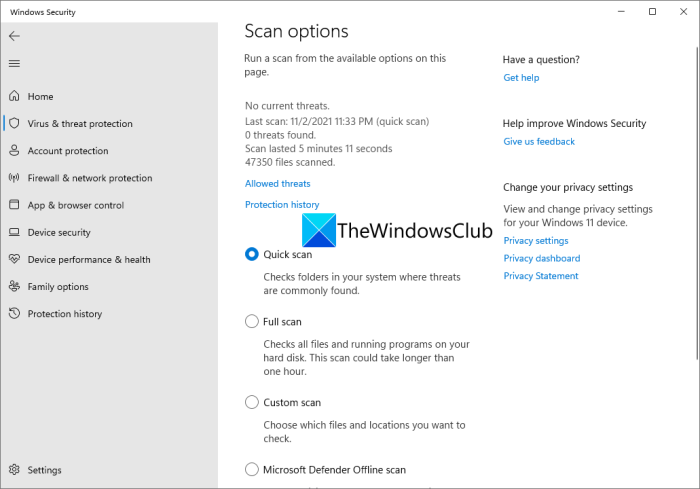Click the Get help link
This screenshot has height=489, width=700.
click(x=521, y=78)
